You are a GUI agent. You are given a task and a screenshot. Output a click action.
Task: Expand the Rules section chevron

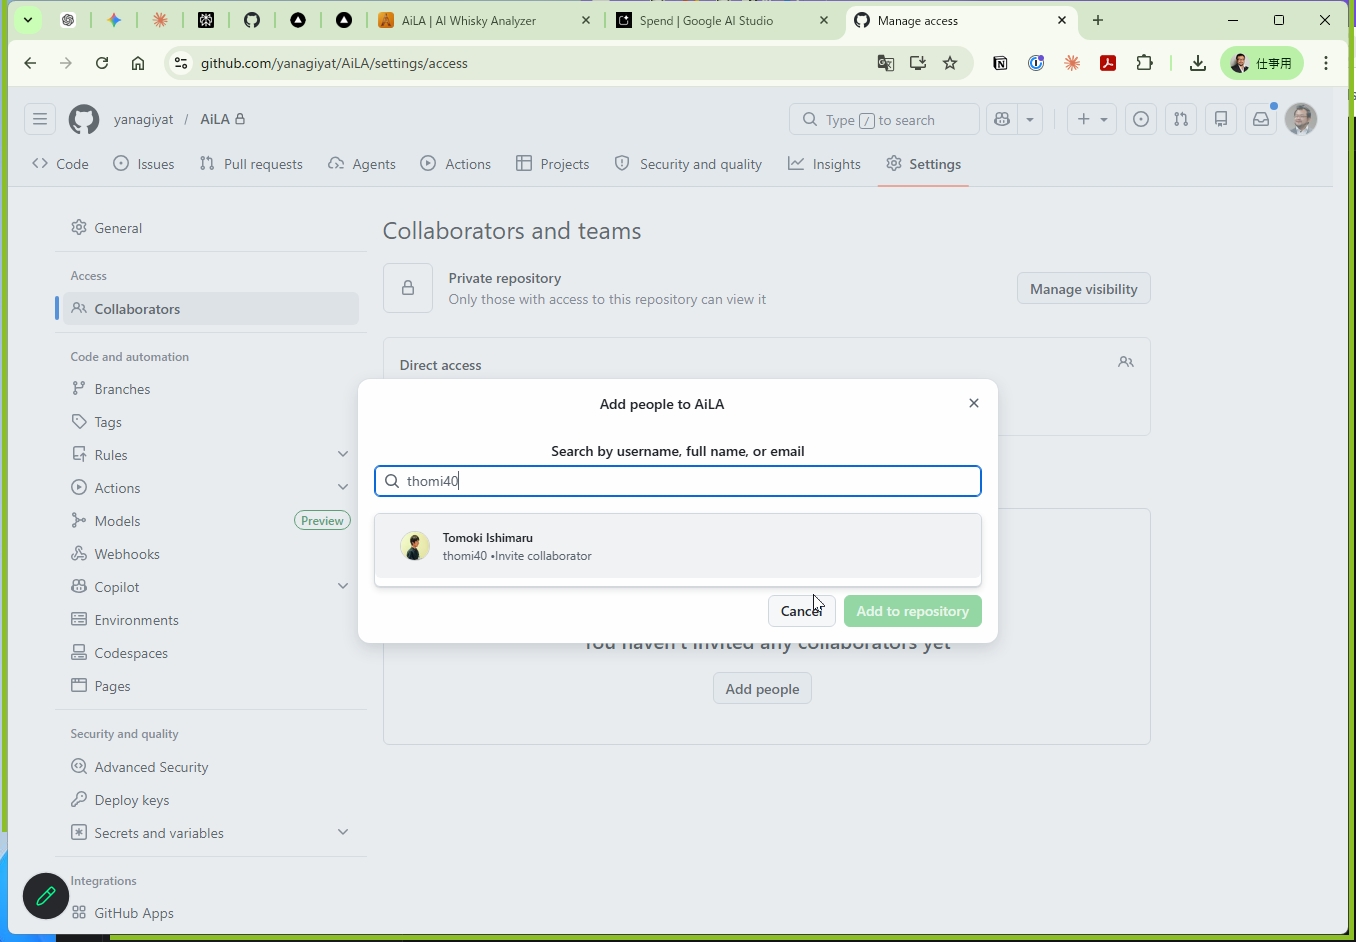pos(343,455)
